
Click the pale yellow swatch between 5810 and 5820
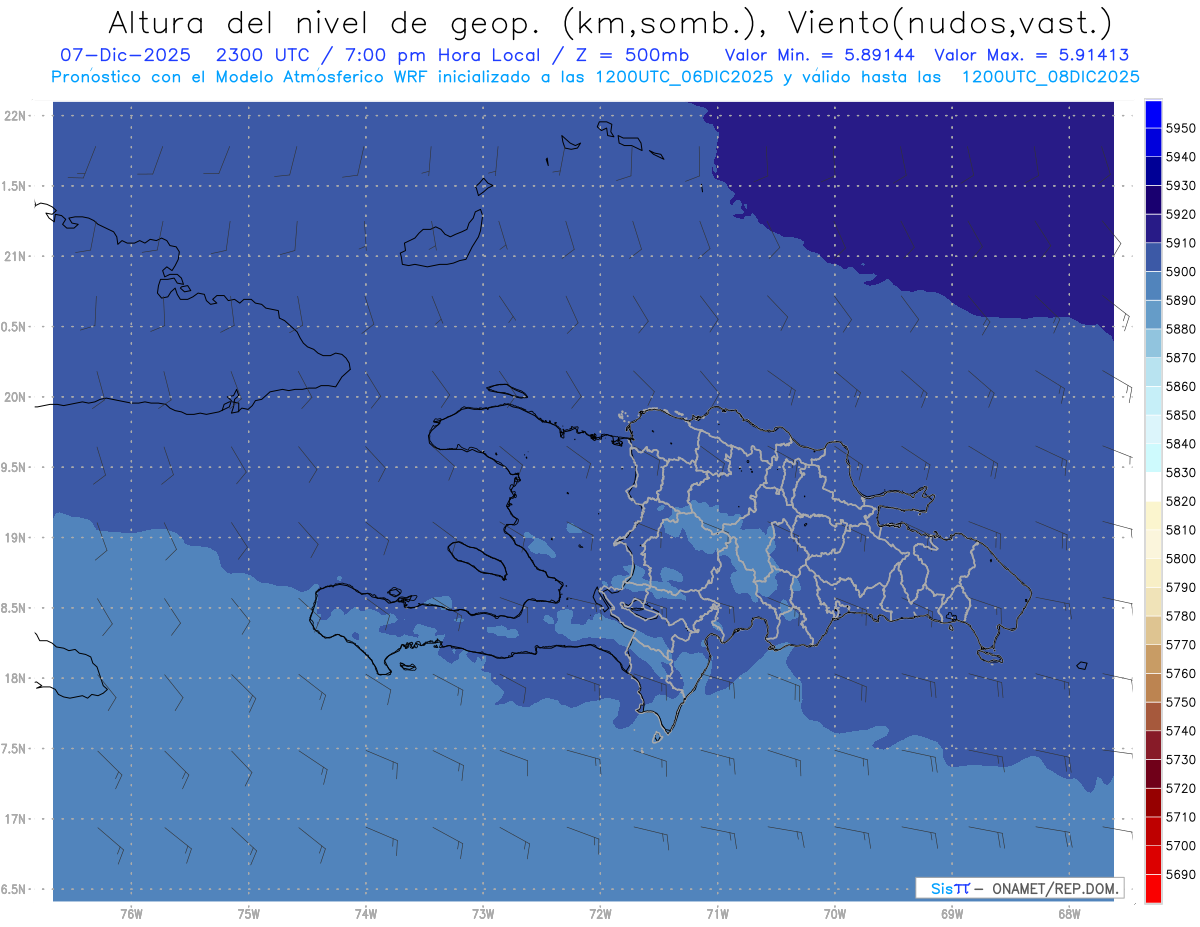(x=1153, y=516)
